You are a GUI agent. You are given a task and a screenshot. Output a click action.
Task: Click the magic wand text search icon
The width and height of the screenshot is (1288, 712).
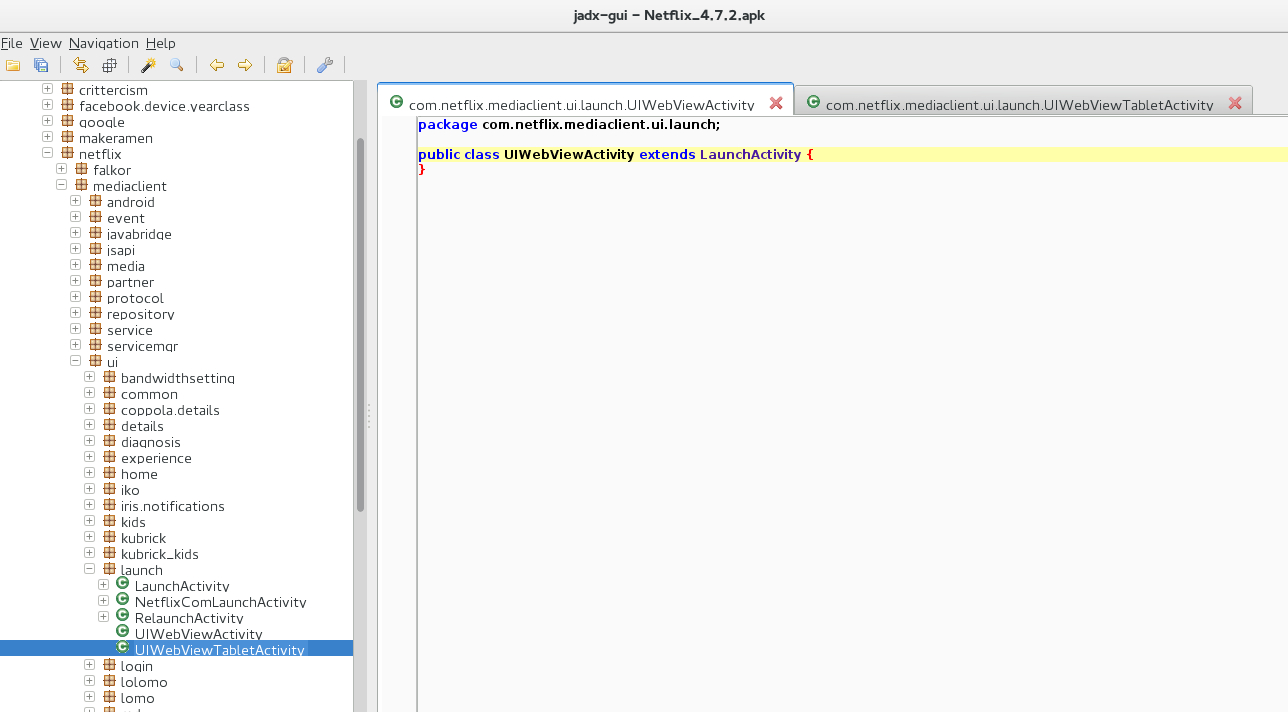(x=148, y=66)
